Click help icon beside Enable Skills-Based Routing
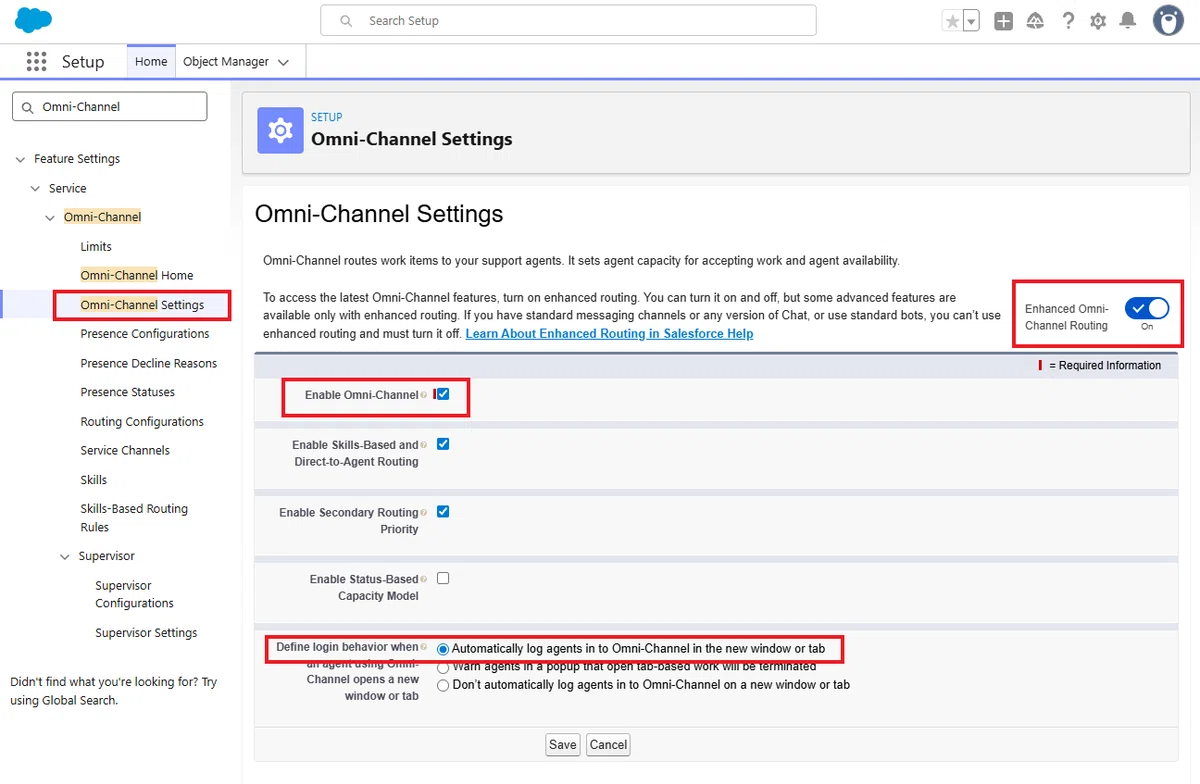 click(423, 445)
